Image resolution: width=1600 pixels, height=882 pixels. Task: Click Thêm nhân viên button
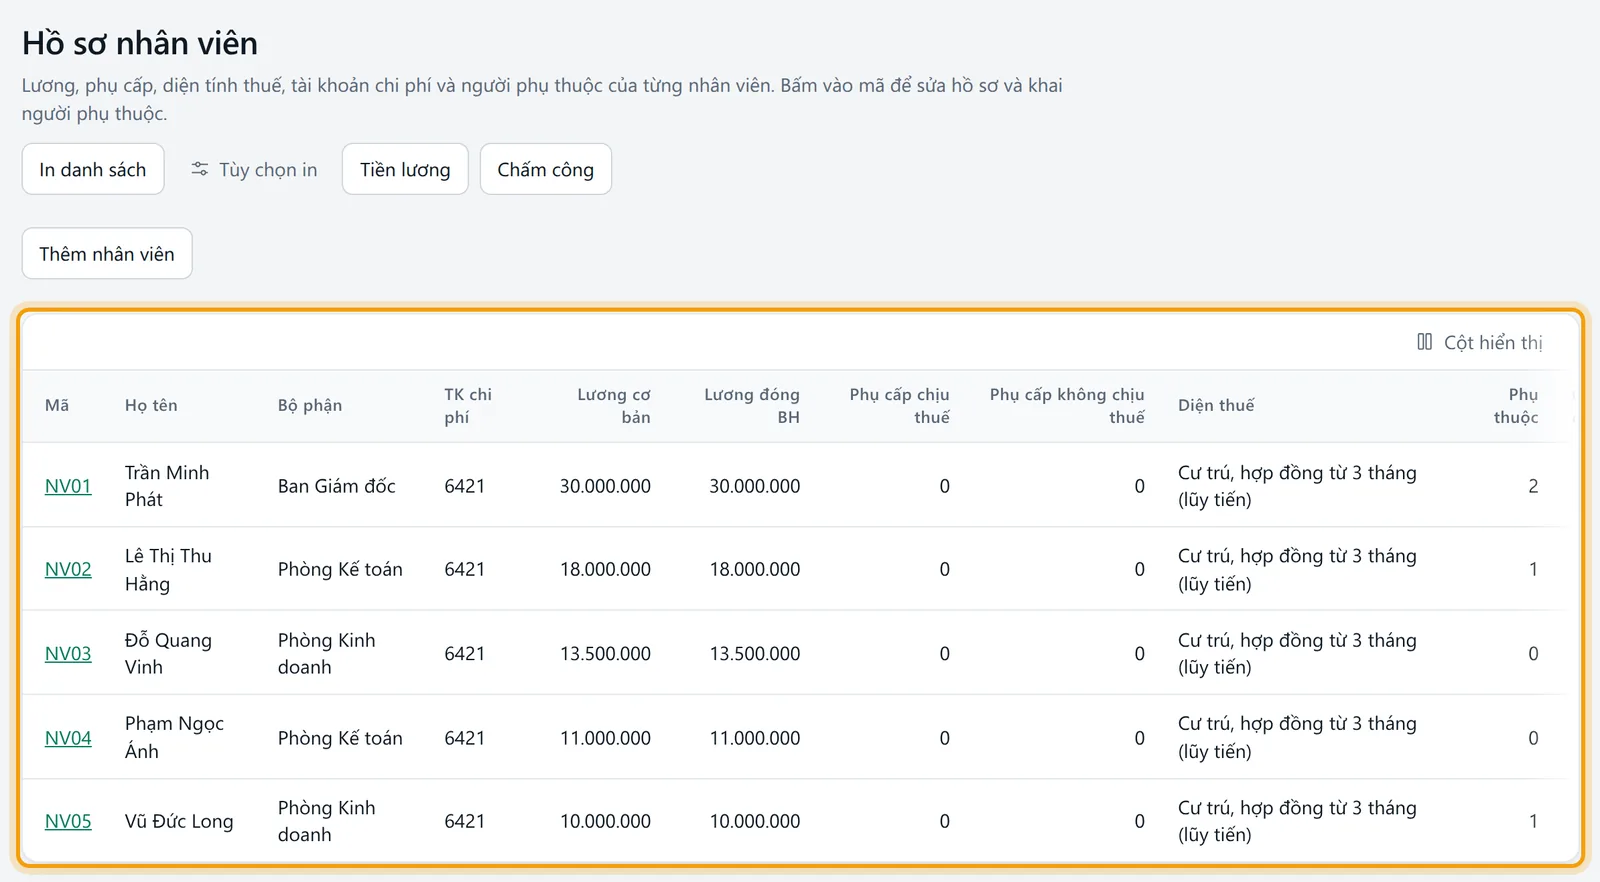107,254
